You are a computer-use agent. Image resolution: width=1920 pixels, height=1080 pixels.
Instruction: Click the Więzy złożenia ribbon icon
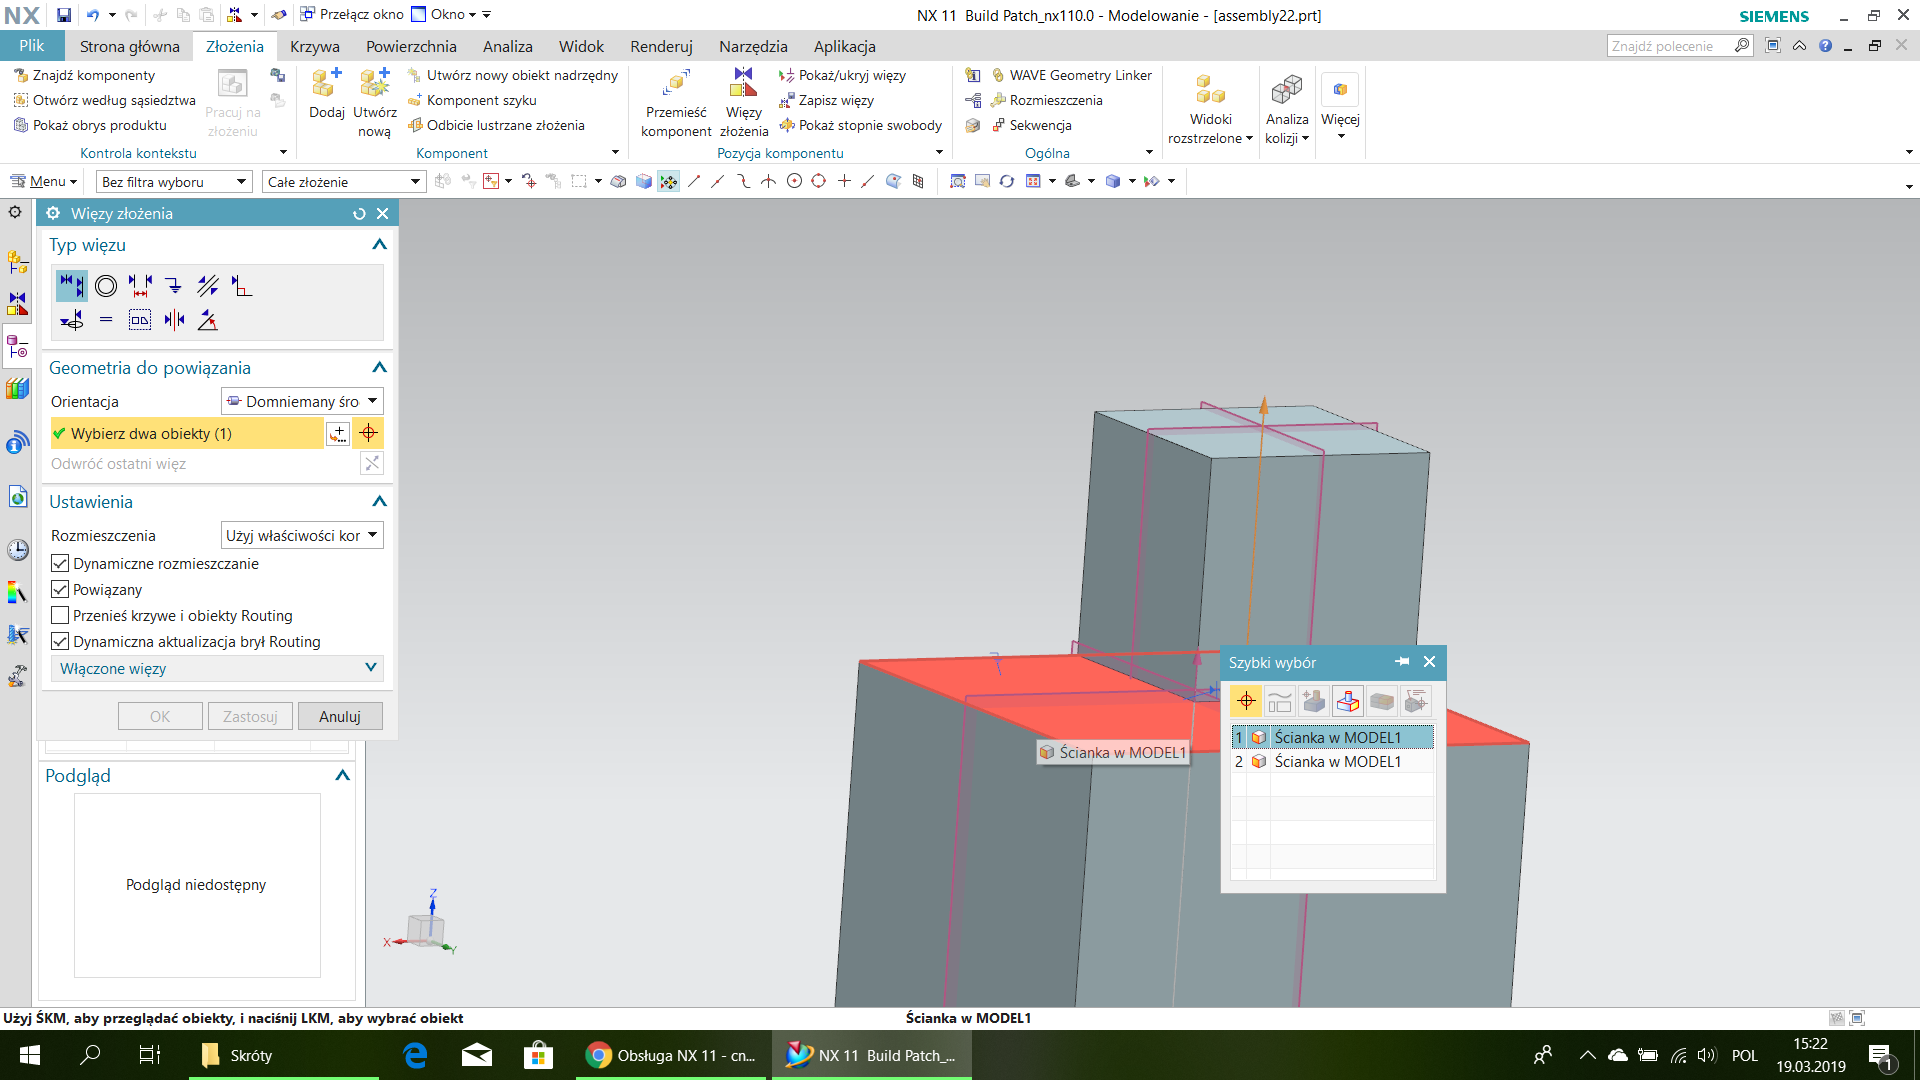pos(744,103)
